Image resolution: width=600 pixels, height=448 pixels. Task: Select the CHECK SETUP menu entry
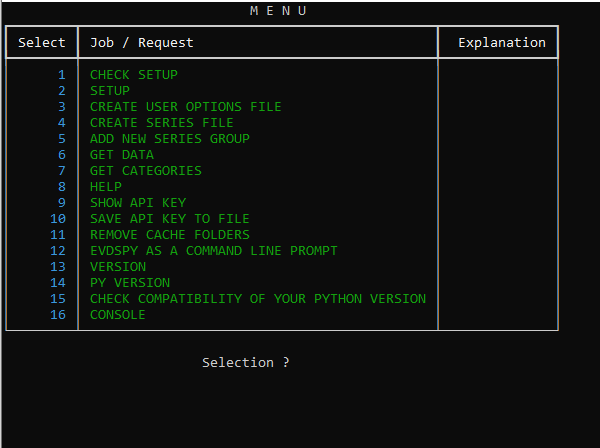(x=134, y=75)
